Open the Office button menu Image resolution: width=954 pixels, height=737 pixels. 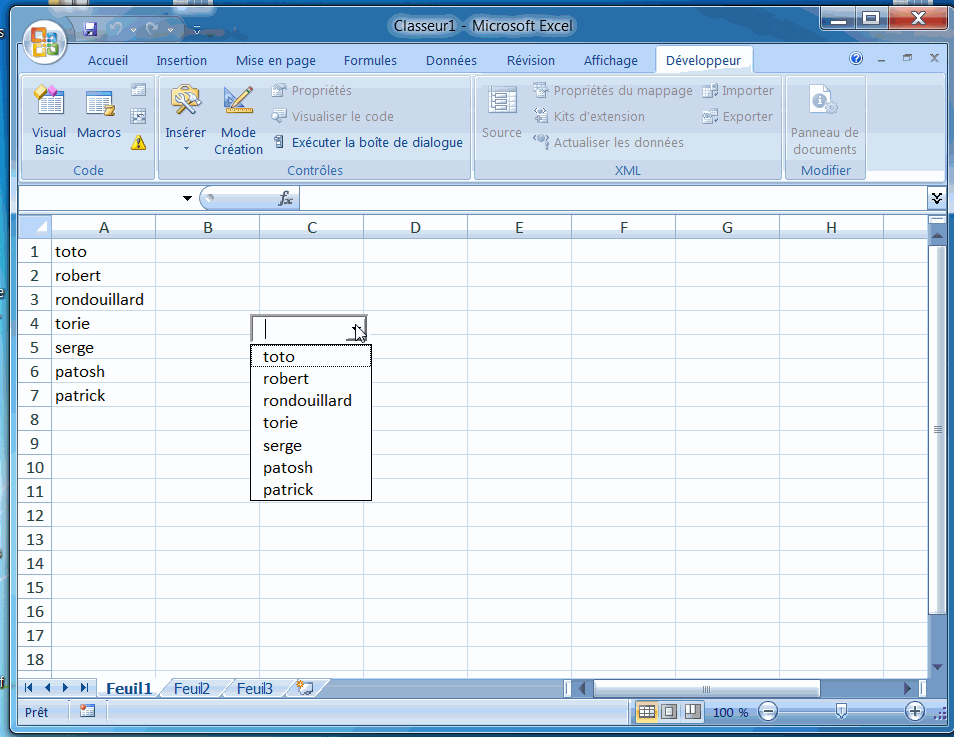coord(44,43)
